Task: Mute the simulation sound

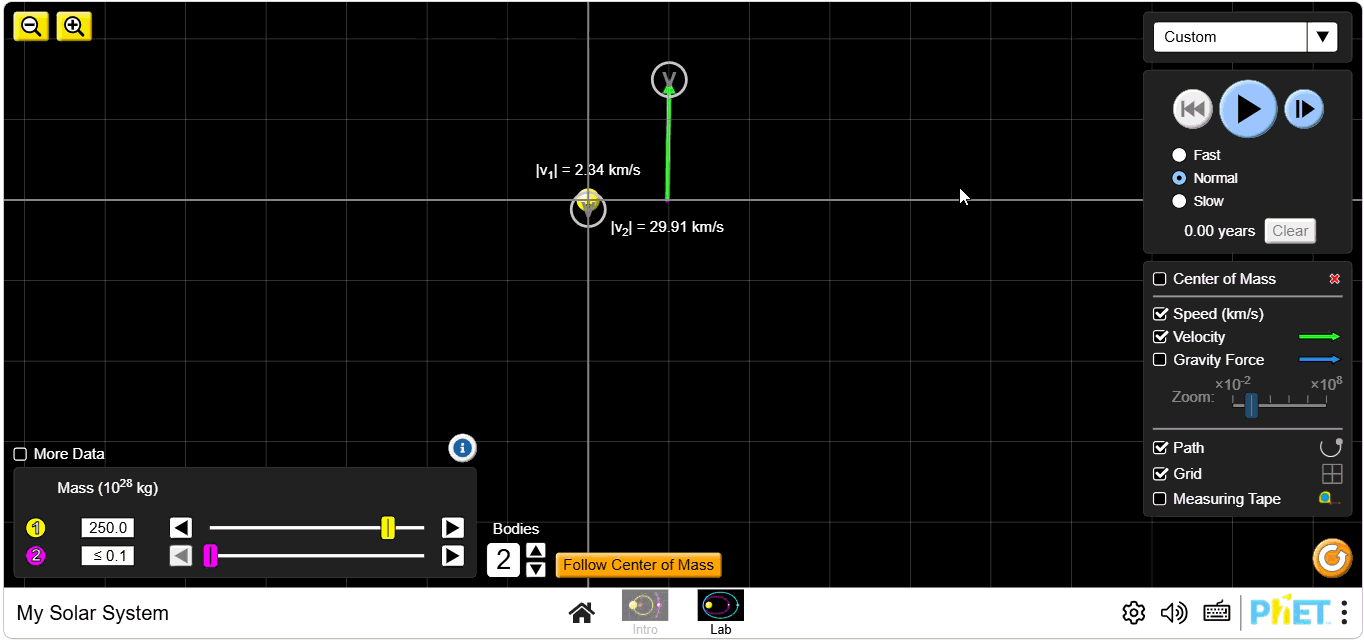Action: tap(1174, 612)
